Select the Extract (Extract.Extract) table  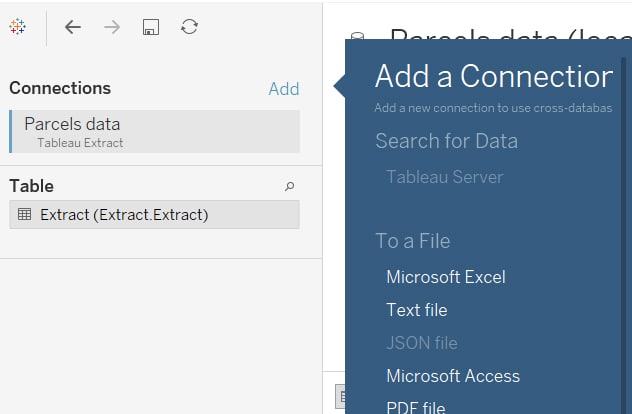(x=154, y=214)
